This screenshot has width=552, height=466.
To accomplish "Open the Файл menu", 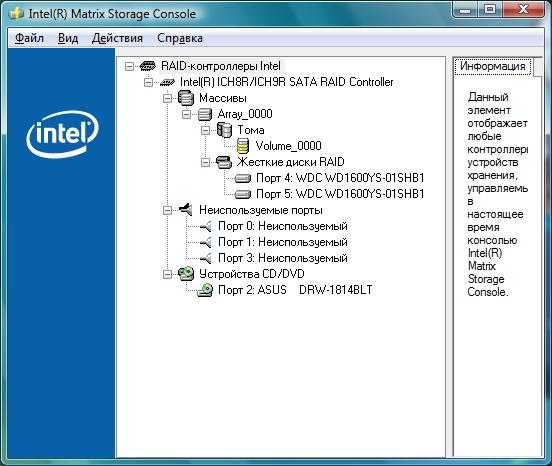I will pyautogui.click(x=29, y=38).
